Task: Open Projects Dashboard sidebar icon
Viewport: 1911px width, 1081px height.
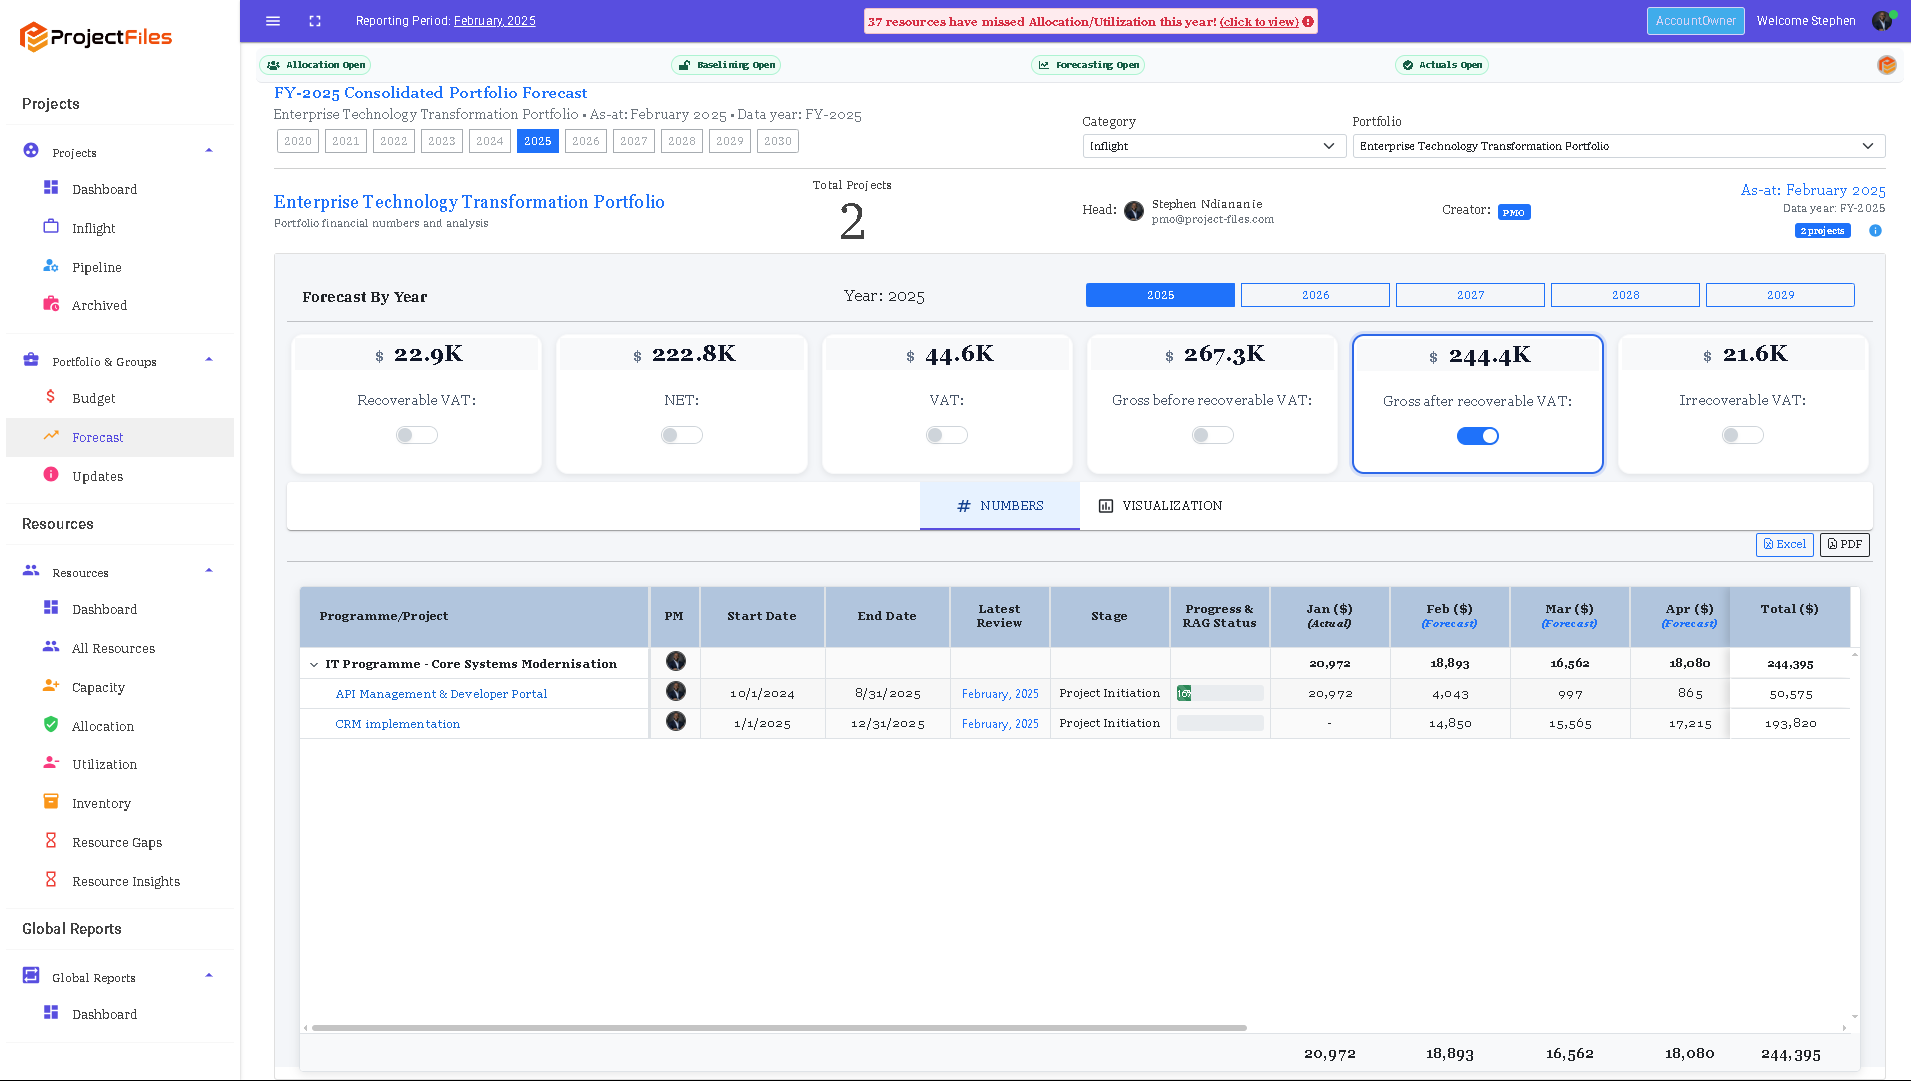Action: (51, 188)
